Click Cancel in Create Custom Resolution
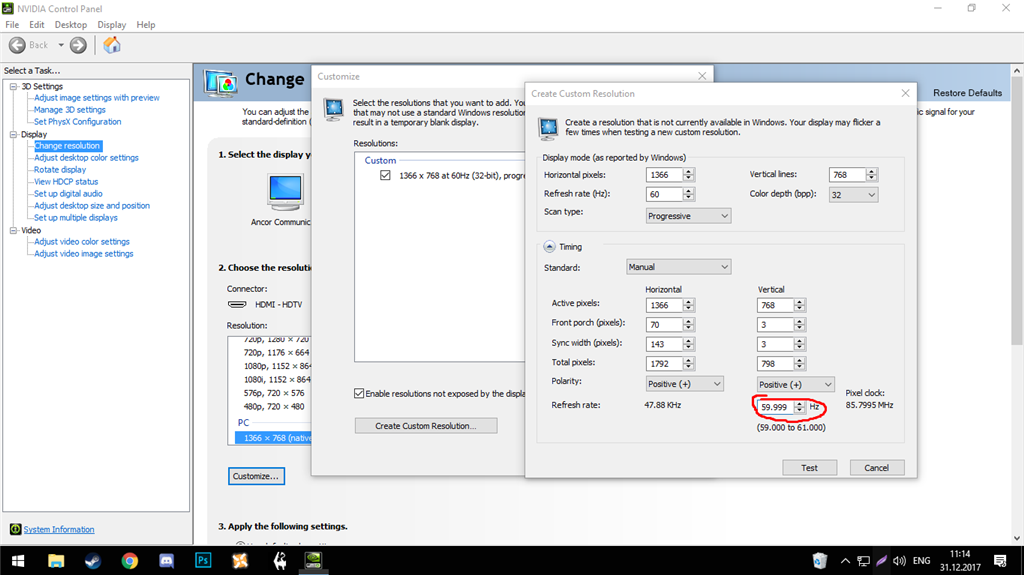The image size is (1024, 575). point(876,468)
